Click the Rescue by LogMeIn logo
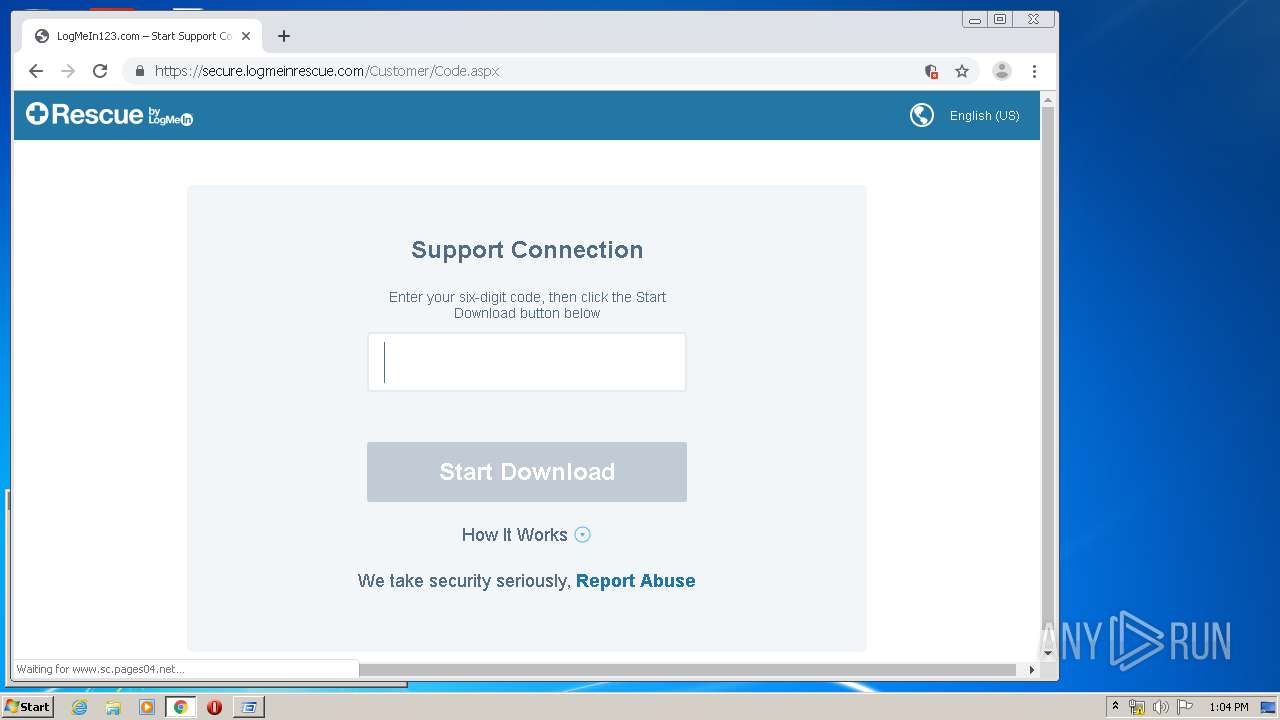The image size is (1280, 720). point(109,115)
